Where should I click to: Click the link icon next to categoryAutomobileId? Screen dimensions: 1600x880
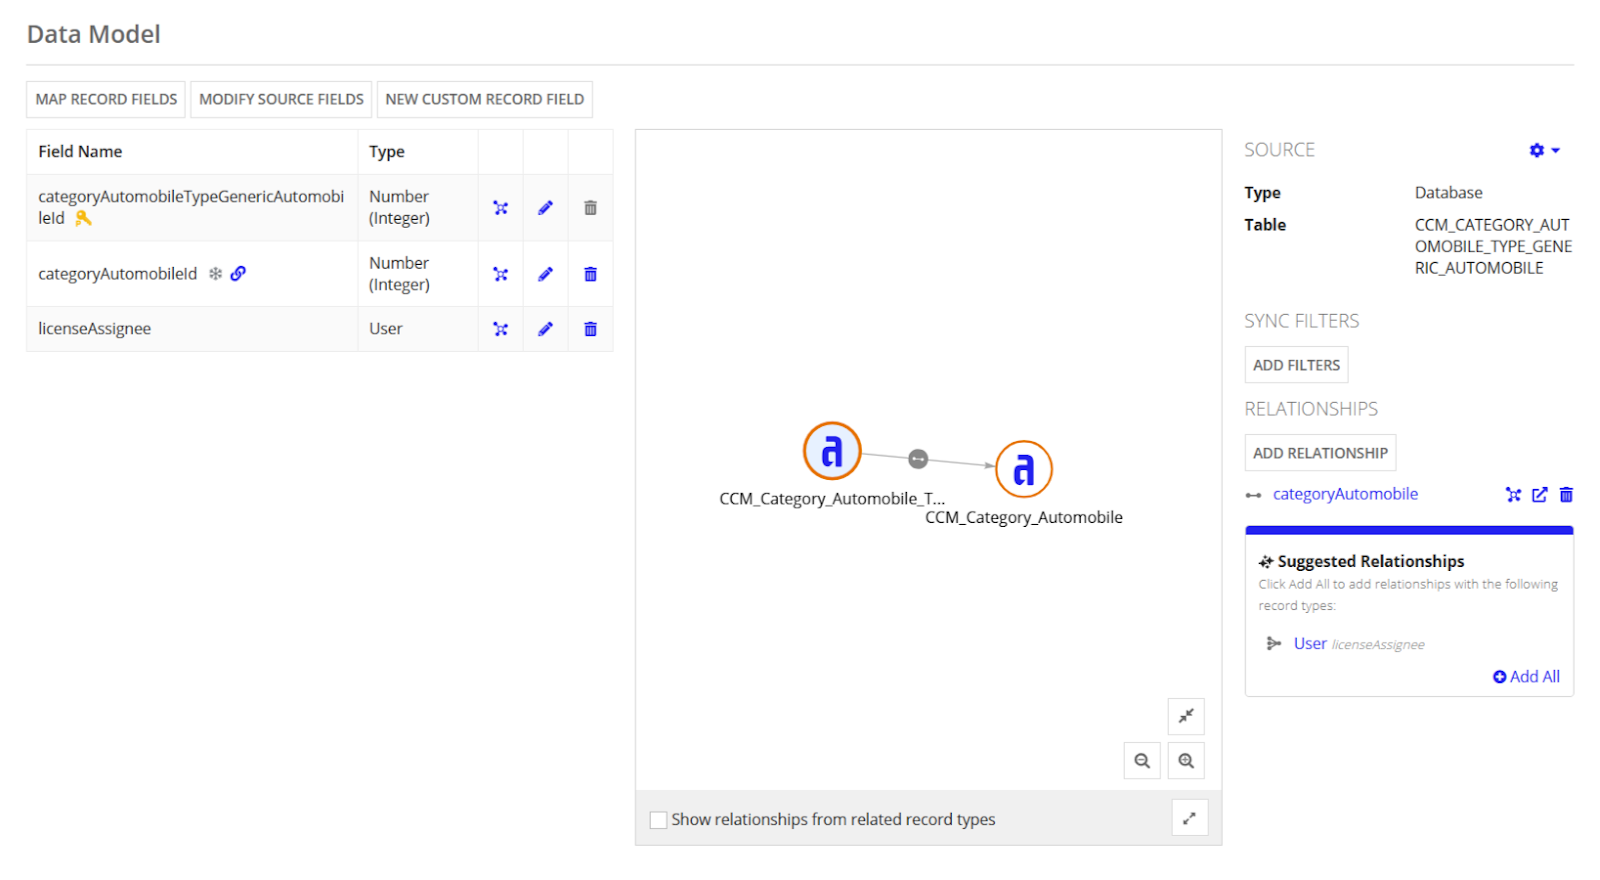tap(238, 273)
